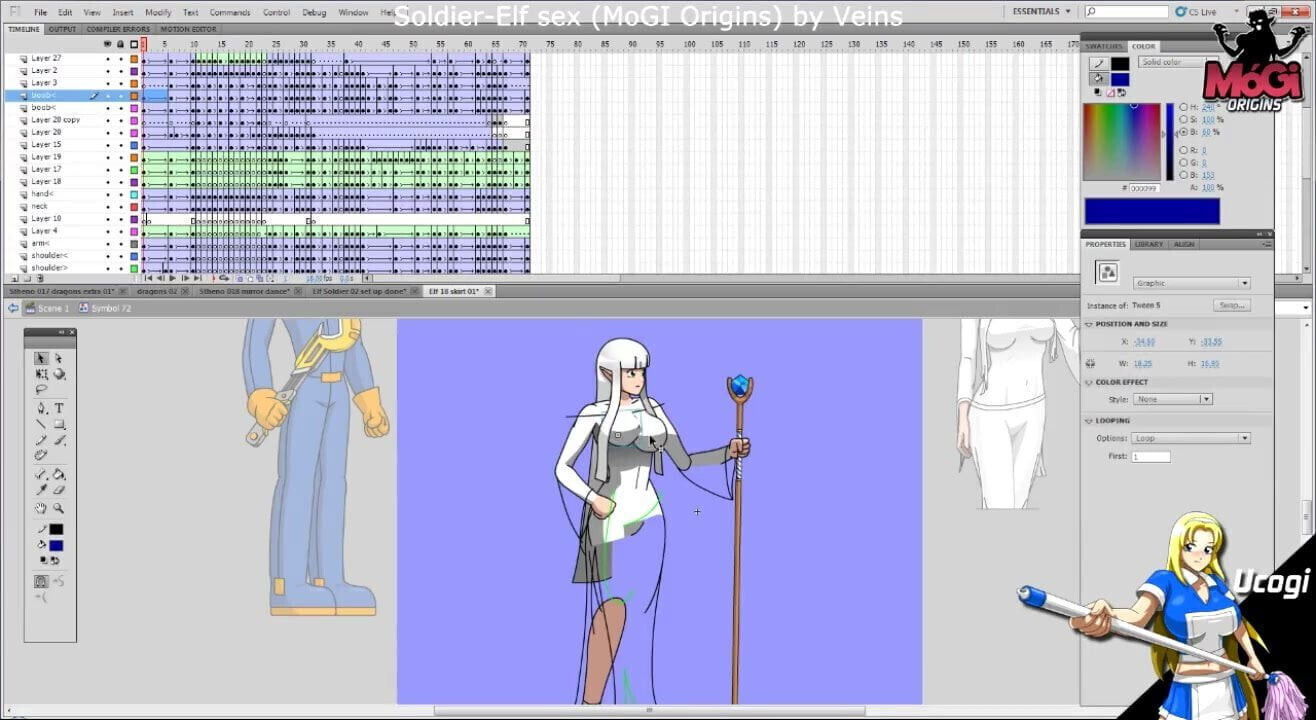Click the tools panel blue fill color swatch
The image size is (1316, 720).
(x=56, y=545)
